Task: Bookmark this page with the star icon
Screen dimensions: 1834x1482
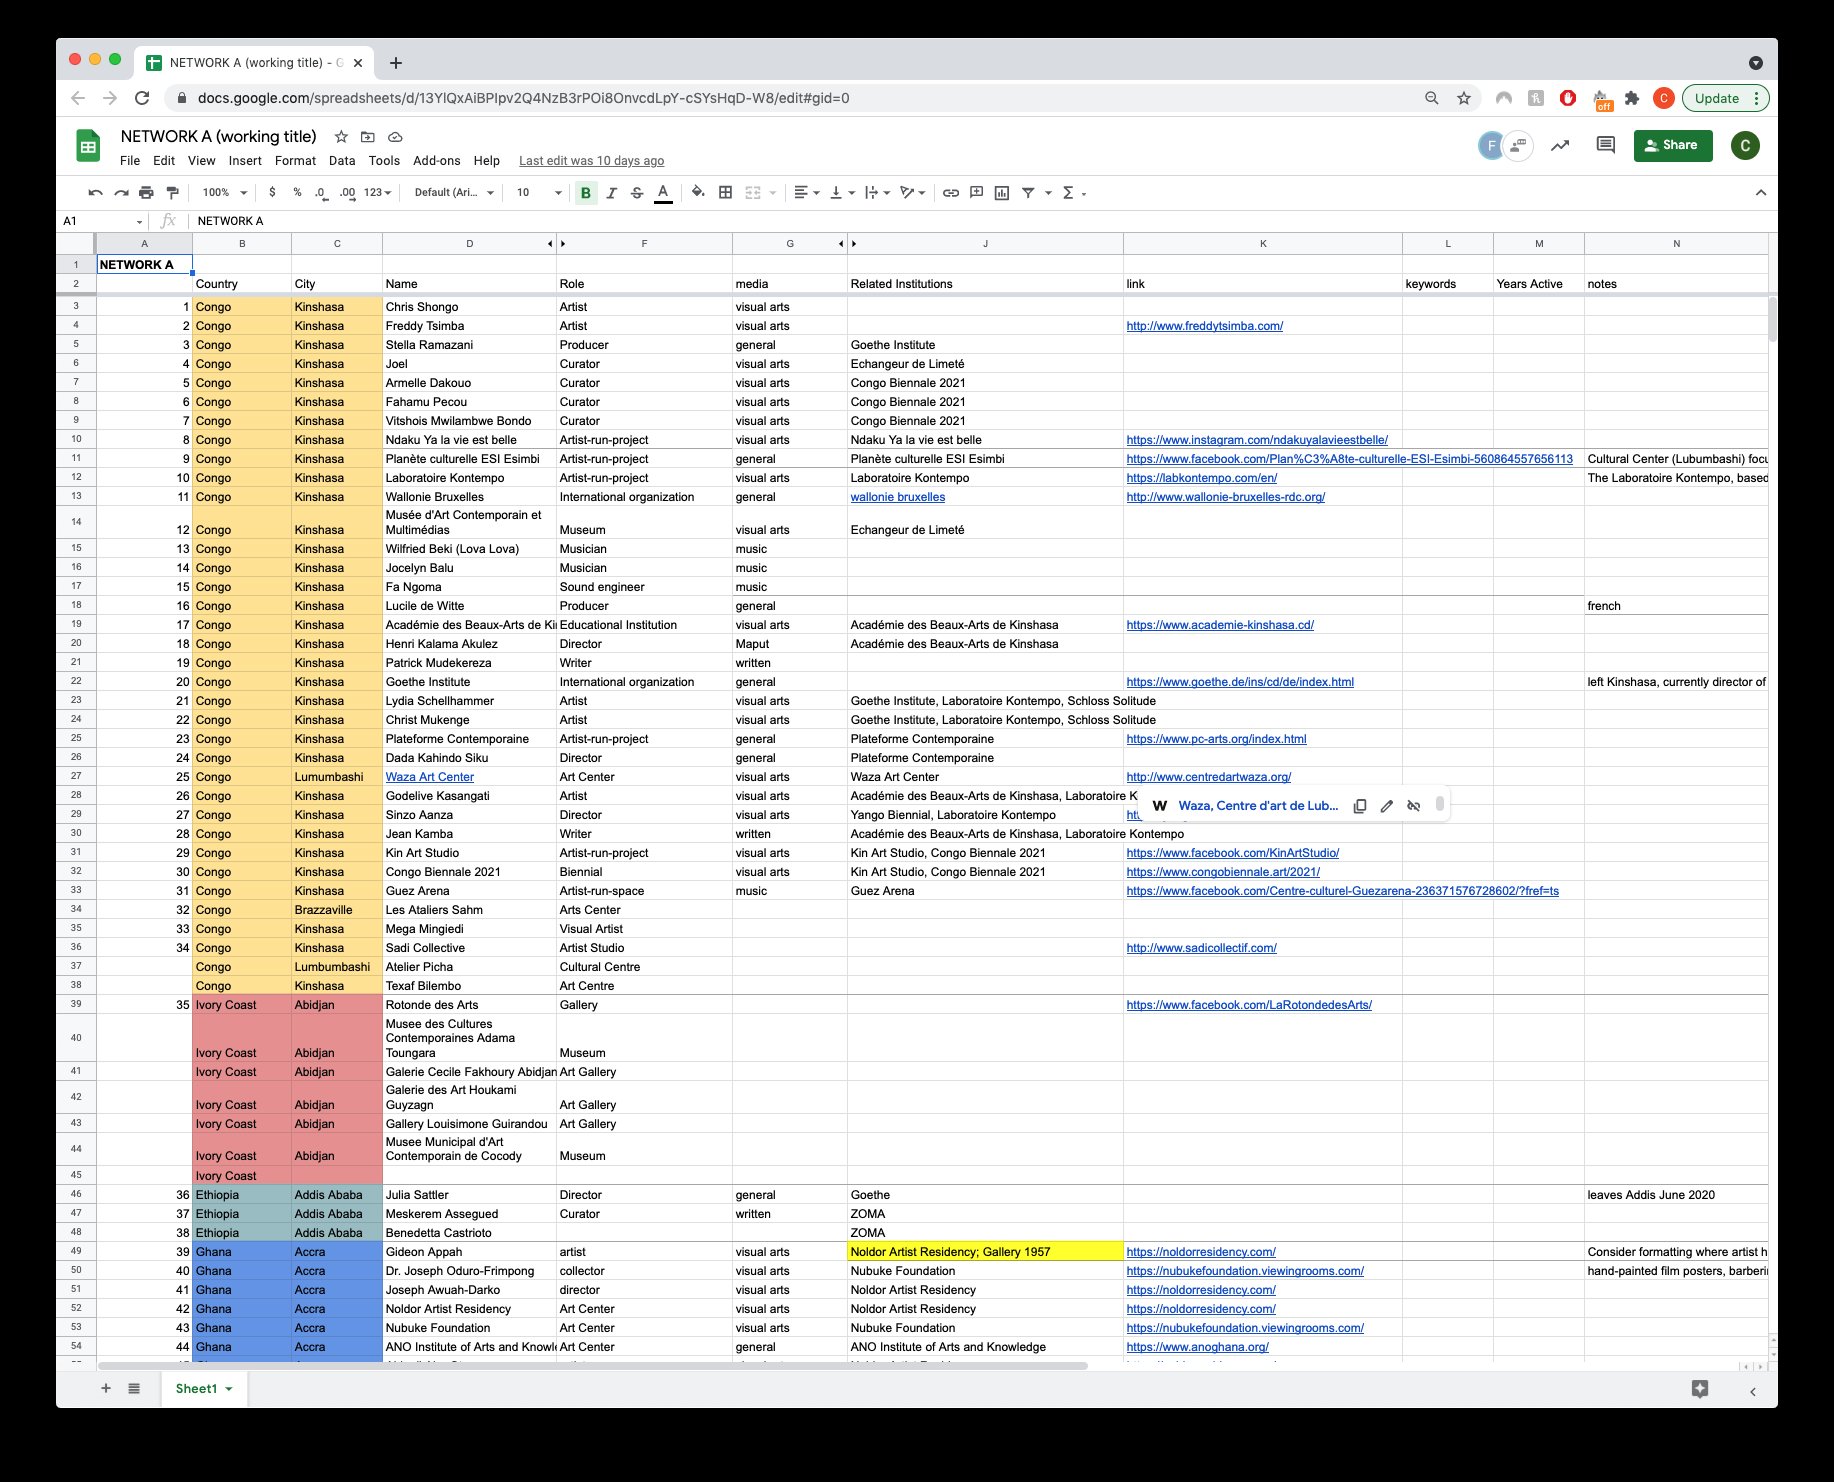Action: point(1464,98)
